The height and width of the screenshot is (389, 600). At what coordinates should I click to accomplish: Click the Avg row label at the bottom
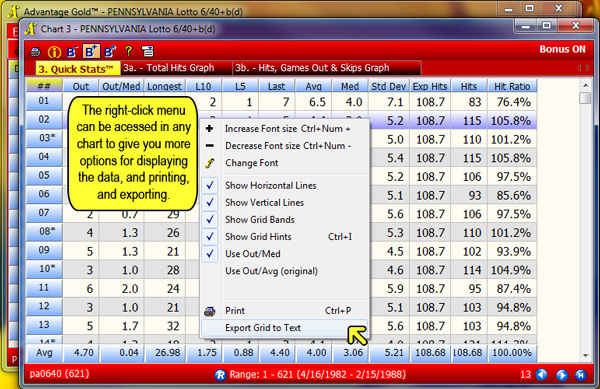tap(44, 353)
